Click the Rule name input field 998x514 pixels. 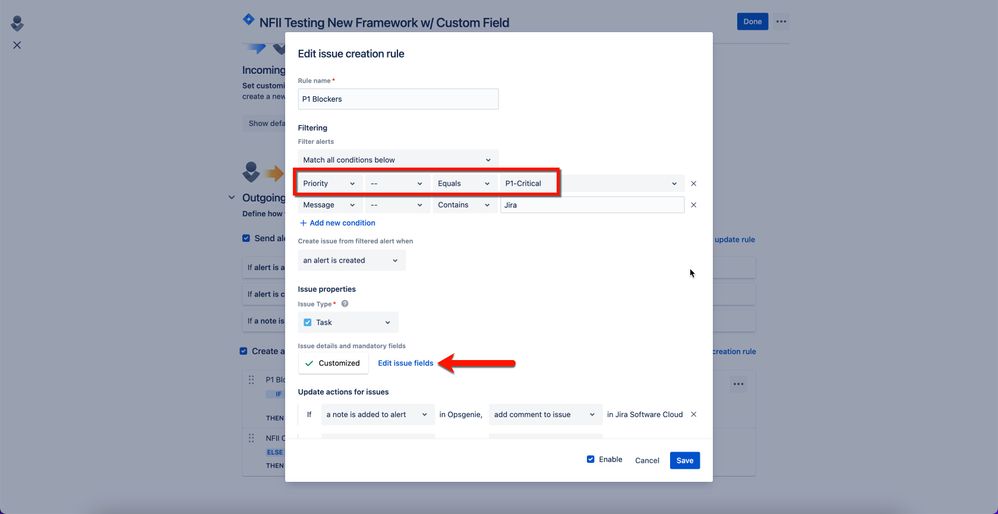click(x=398, y=99)
